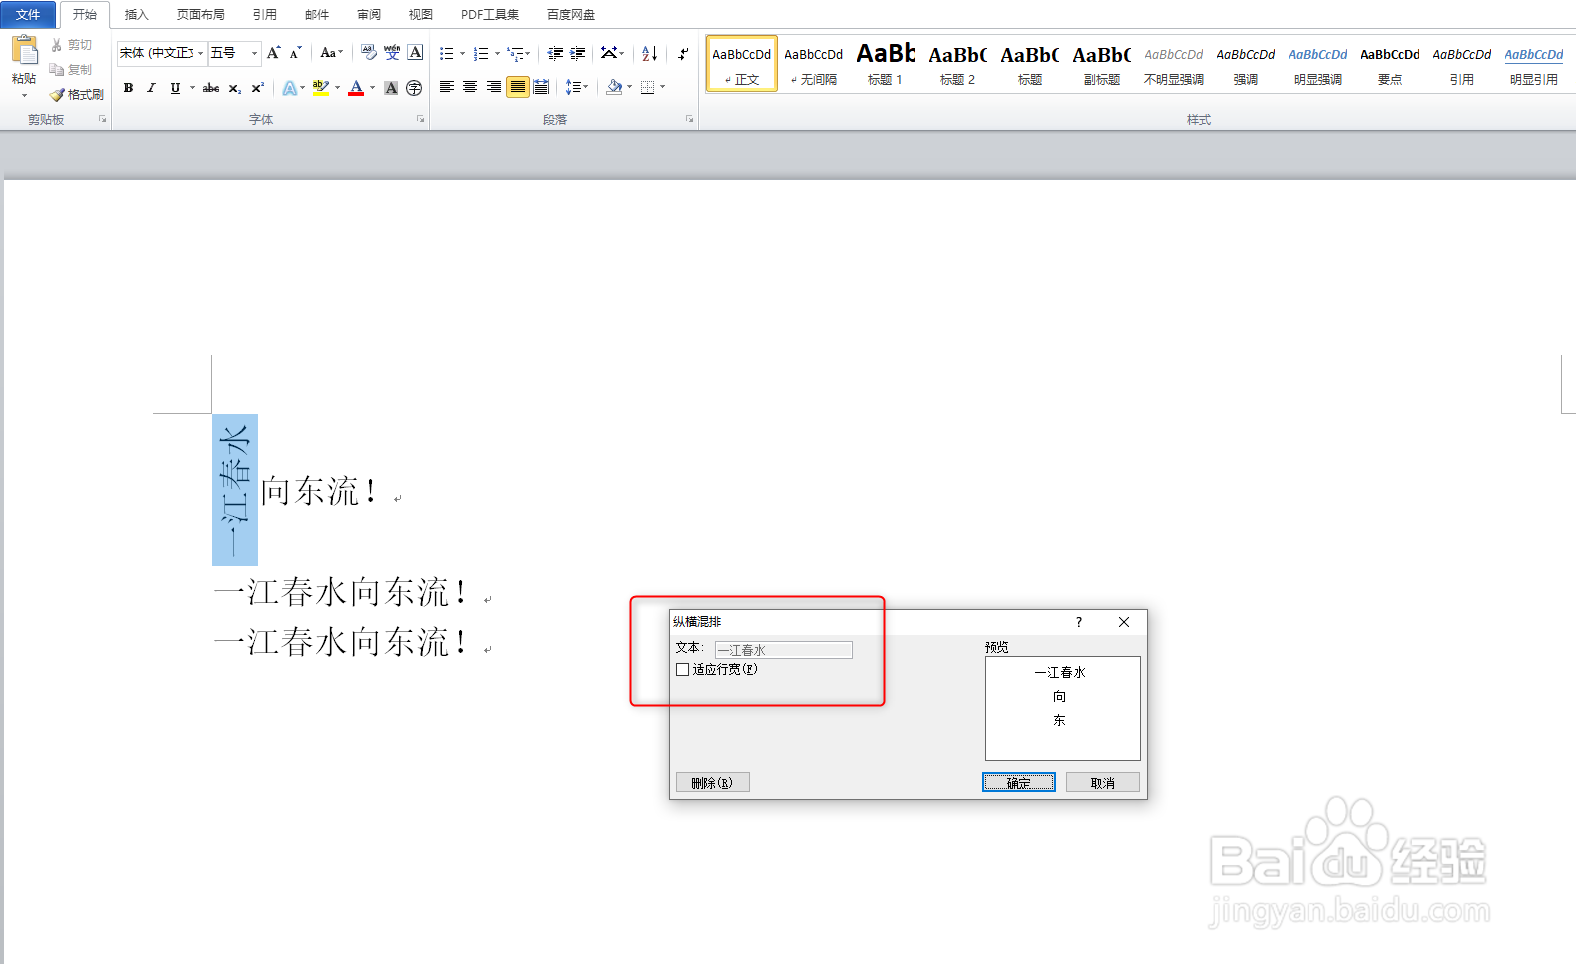Click the Text Effects glowing A icon
The height and width of the screenshot is (964, 1576).
pyautogui.click(x=289, y=88)
